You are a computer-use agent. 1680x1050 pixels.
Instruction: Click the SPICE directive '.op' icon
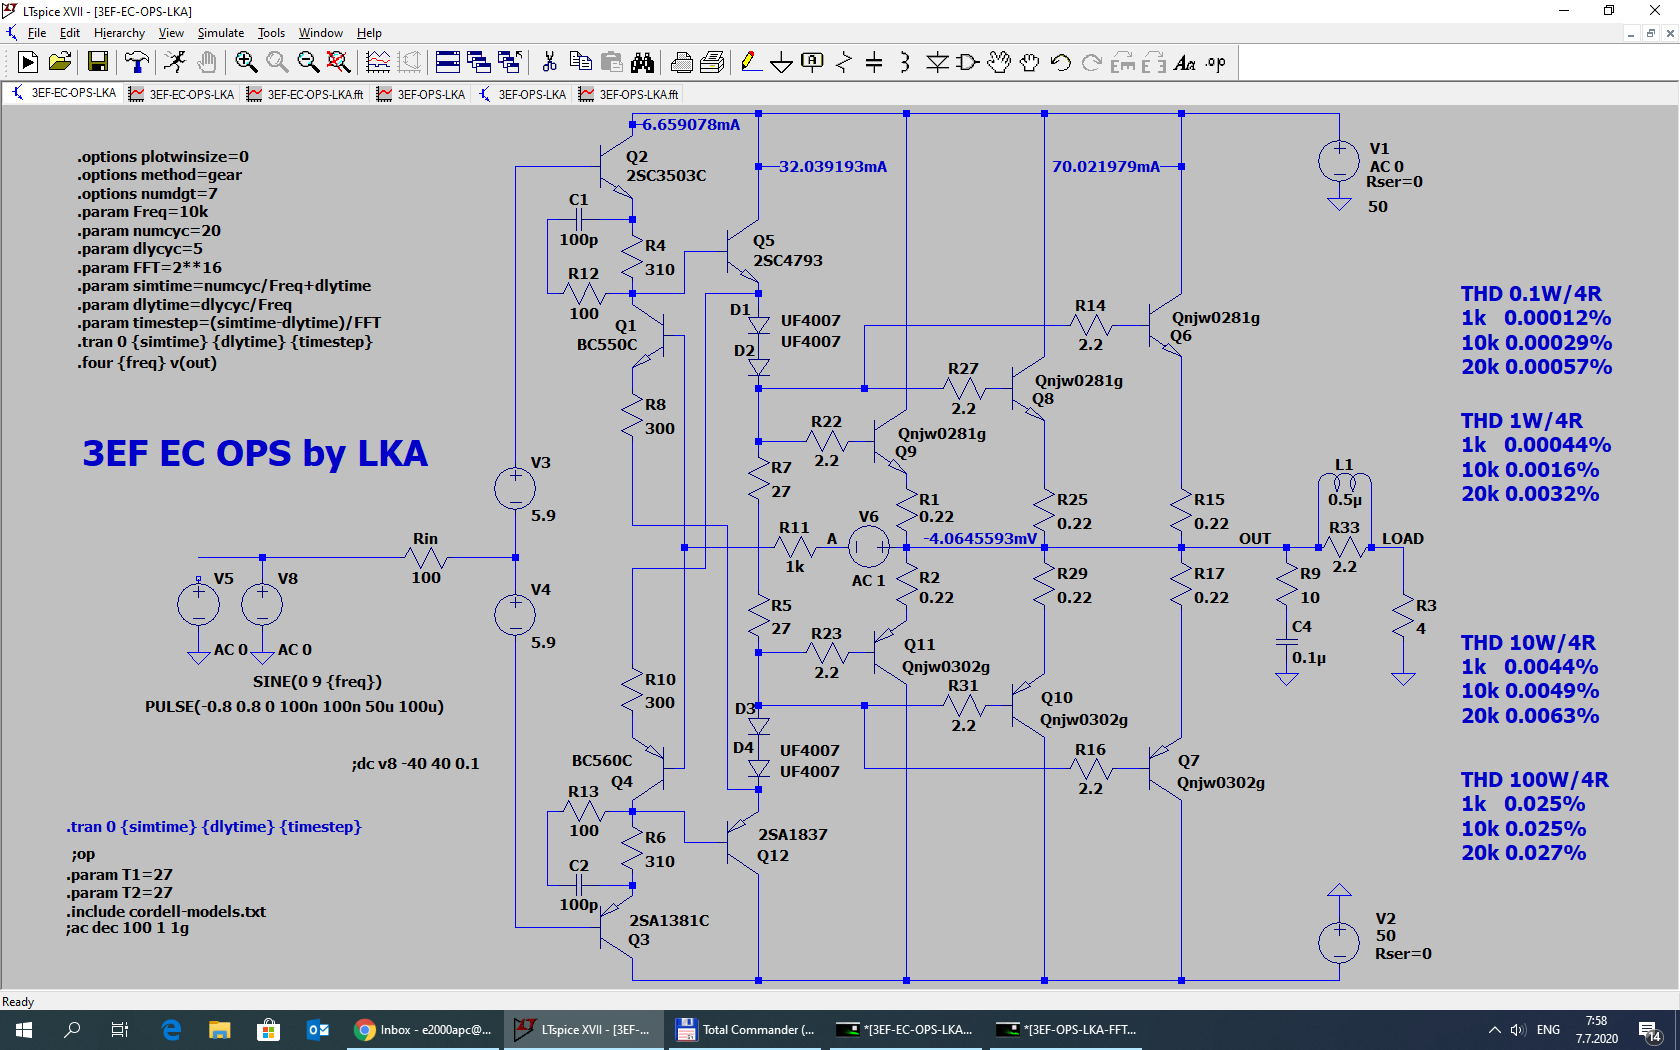tap(1216, 63)
